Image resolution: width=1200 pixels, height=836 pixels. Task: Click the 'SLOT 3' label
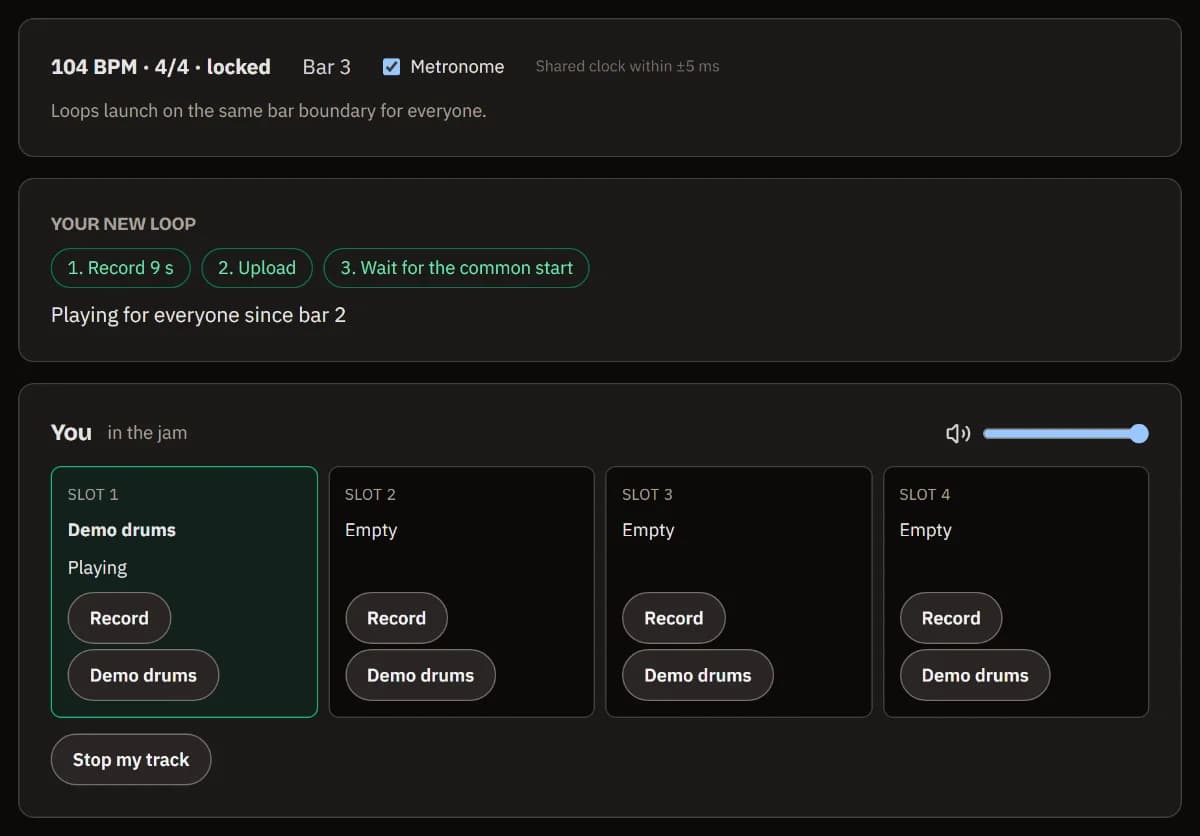pos(647,494)
